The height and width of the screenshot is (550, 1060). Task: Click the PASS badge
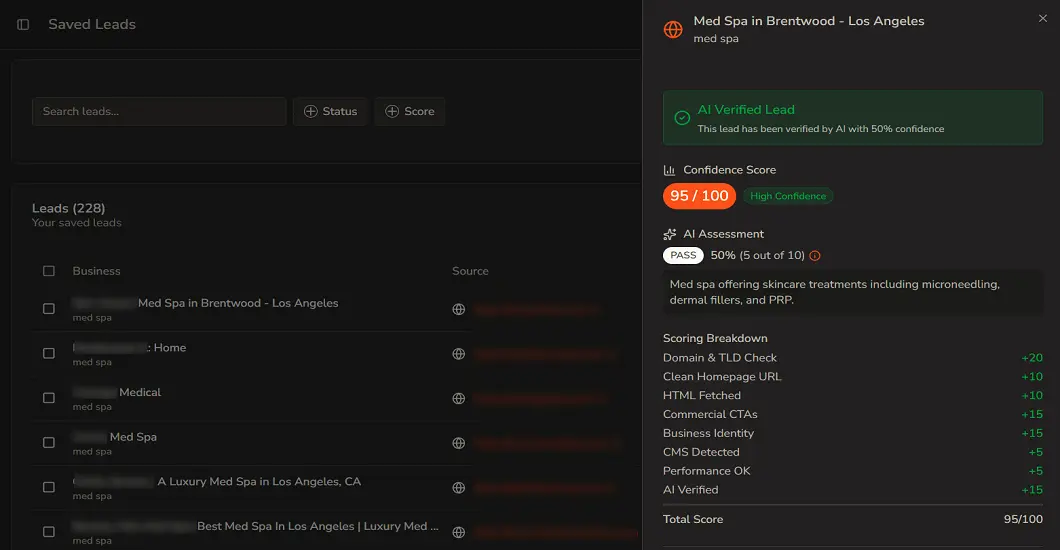point(683,255)
